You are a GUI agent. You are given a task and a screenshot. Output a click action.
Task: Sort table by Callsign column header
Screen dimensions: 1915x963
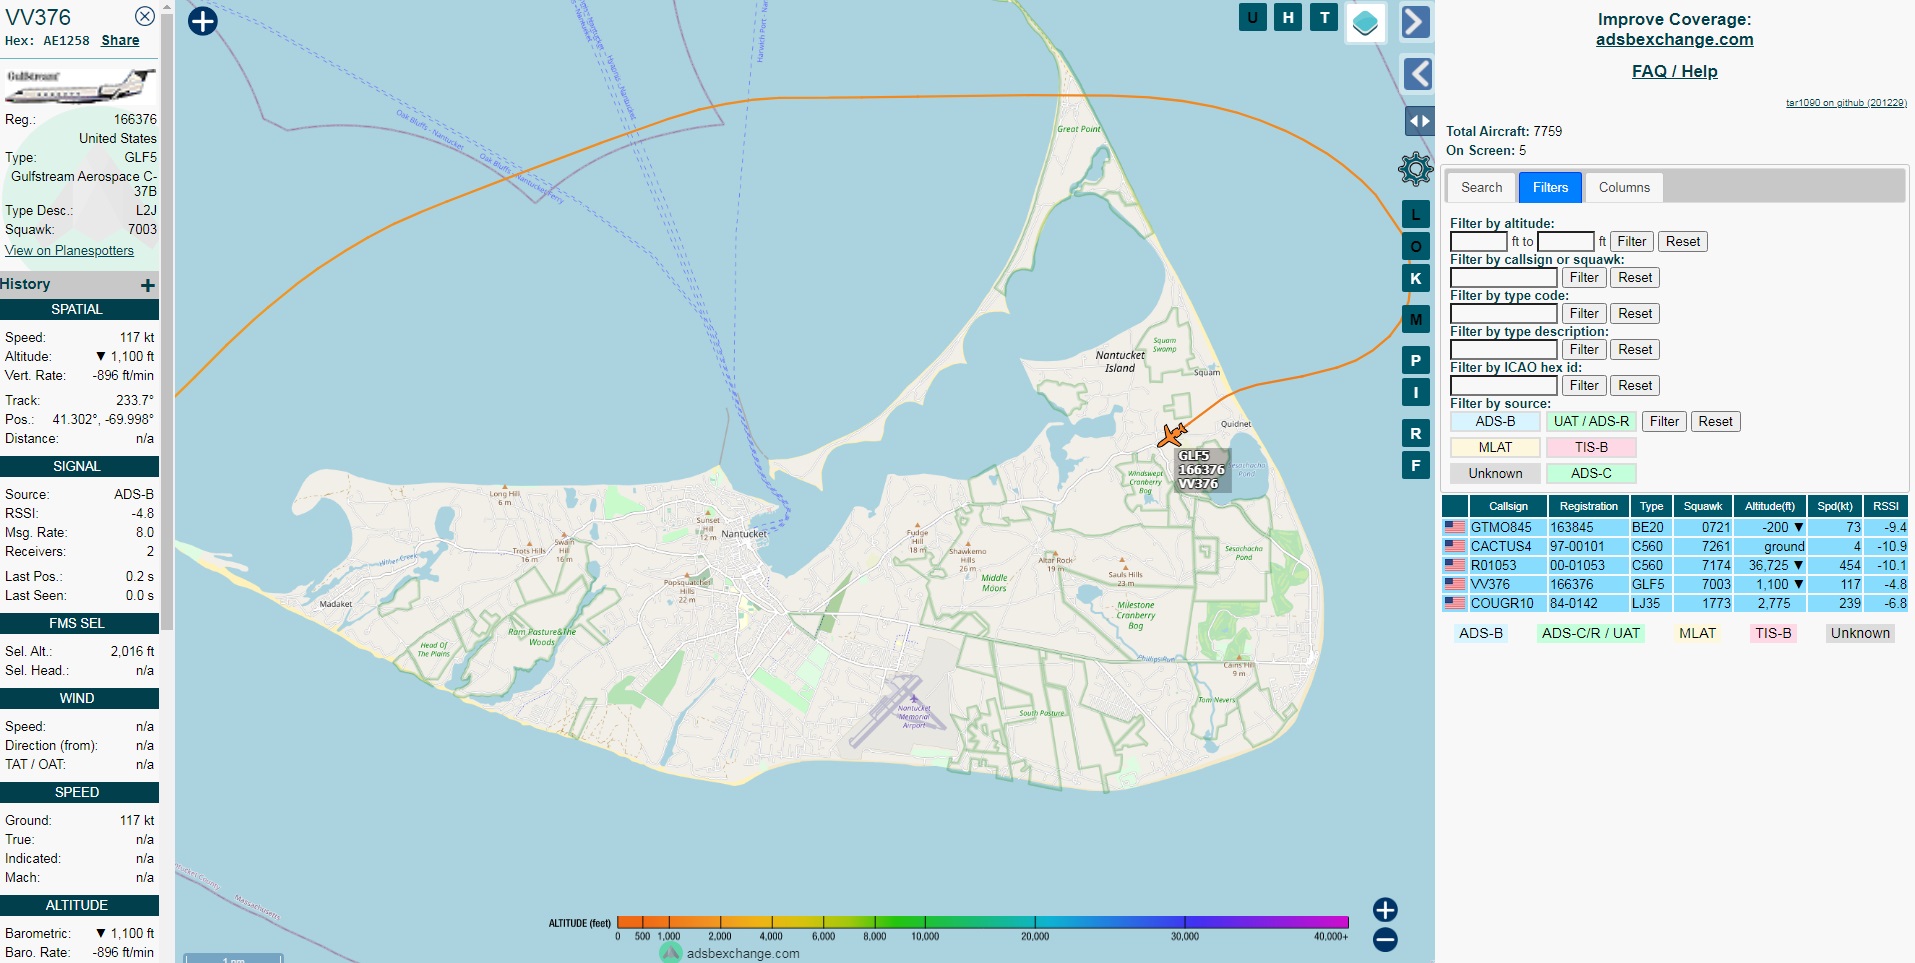click(1508, 506)
